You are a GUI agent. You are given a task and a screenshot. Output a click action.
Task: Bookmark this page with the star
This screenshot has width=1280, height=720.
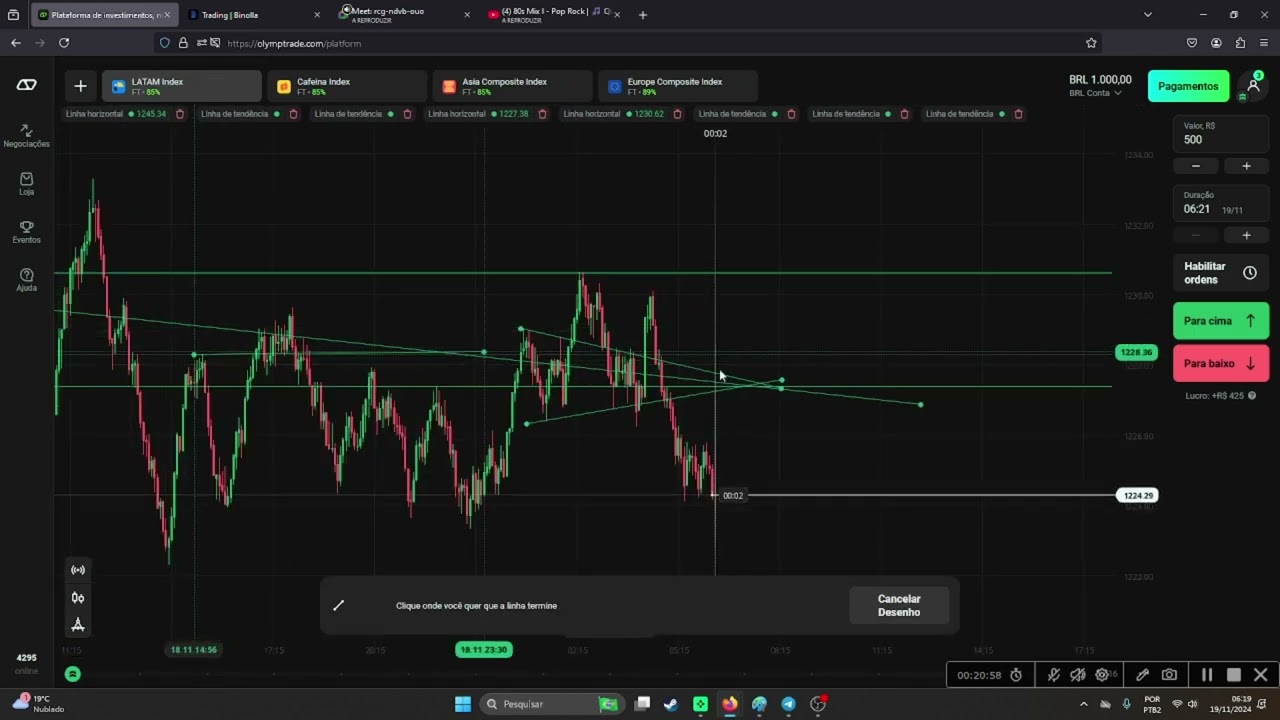point(1091,43)
